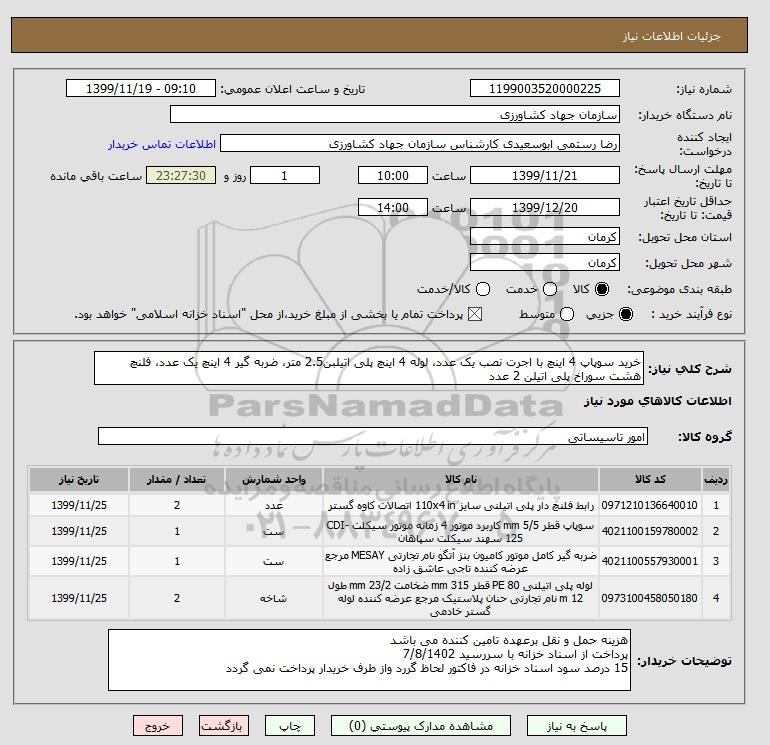
Task: Click the general need description box
Action: (368, 368)
